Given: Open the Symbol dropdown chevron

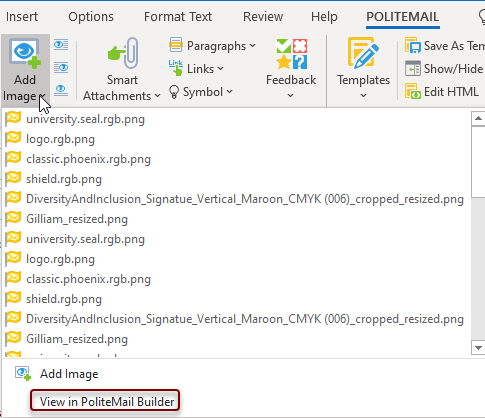Looking at the screenshot, I should coord(229,91).
